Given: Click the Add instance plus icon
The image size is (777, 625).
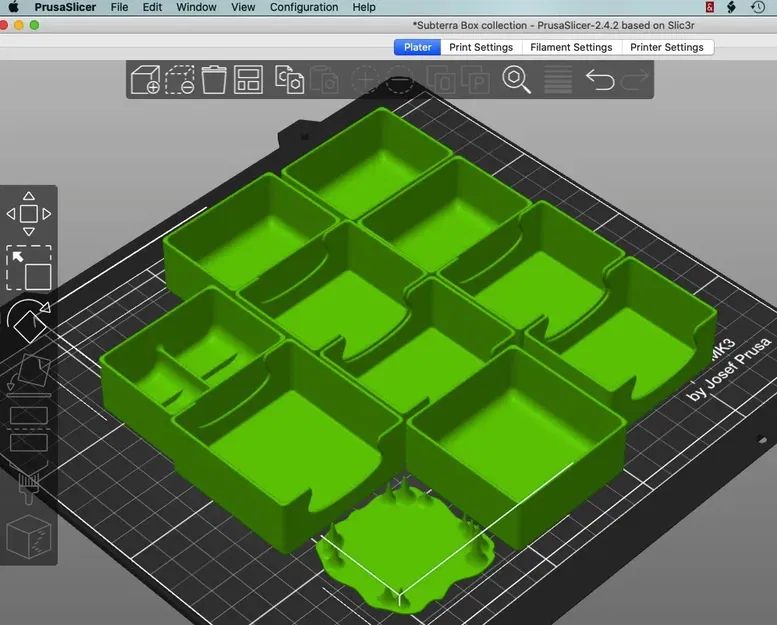Looking at the screenshot, I should (365, 80).
